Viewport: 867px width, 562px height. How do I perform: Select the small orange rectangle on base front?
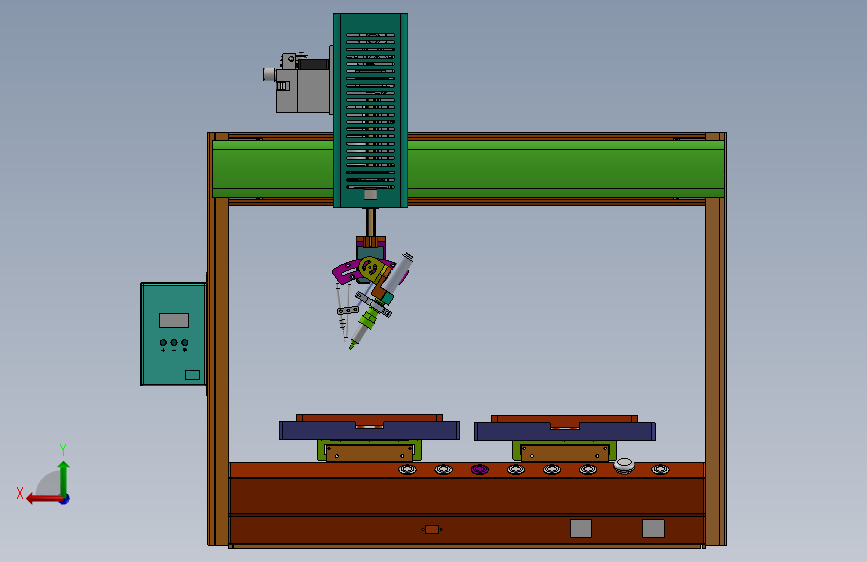point(432,529)
